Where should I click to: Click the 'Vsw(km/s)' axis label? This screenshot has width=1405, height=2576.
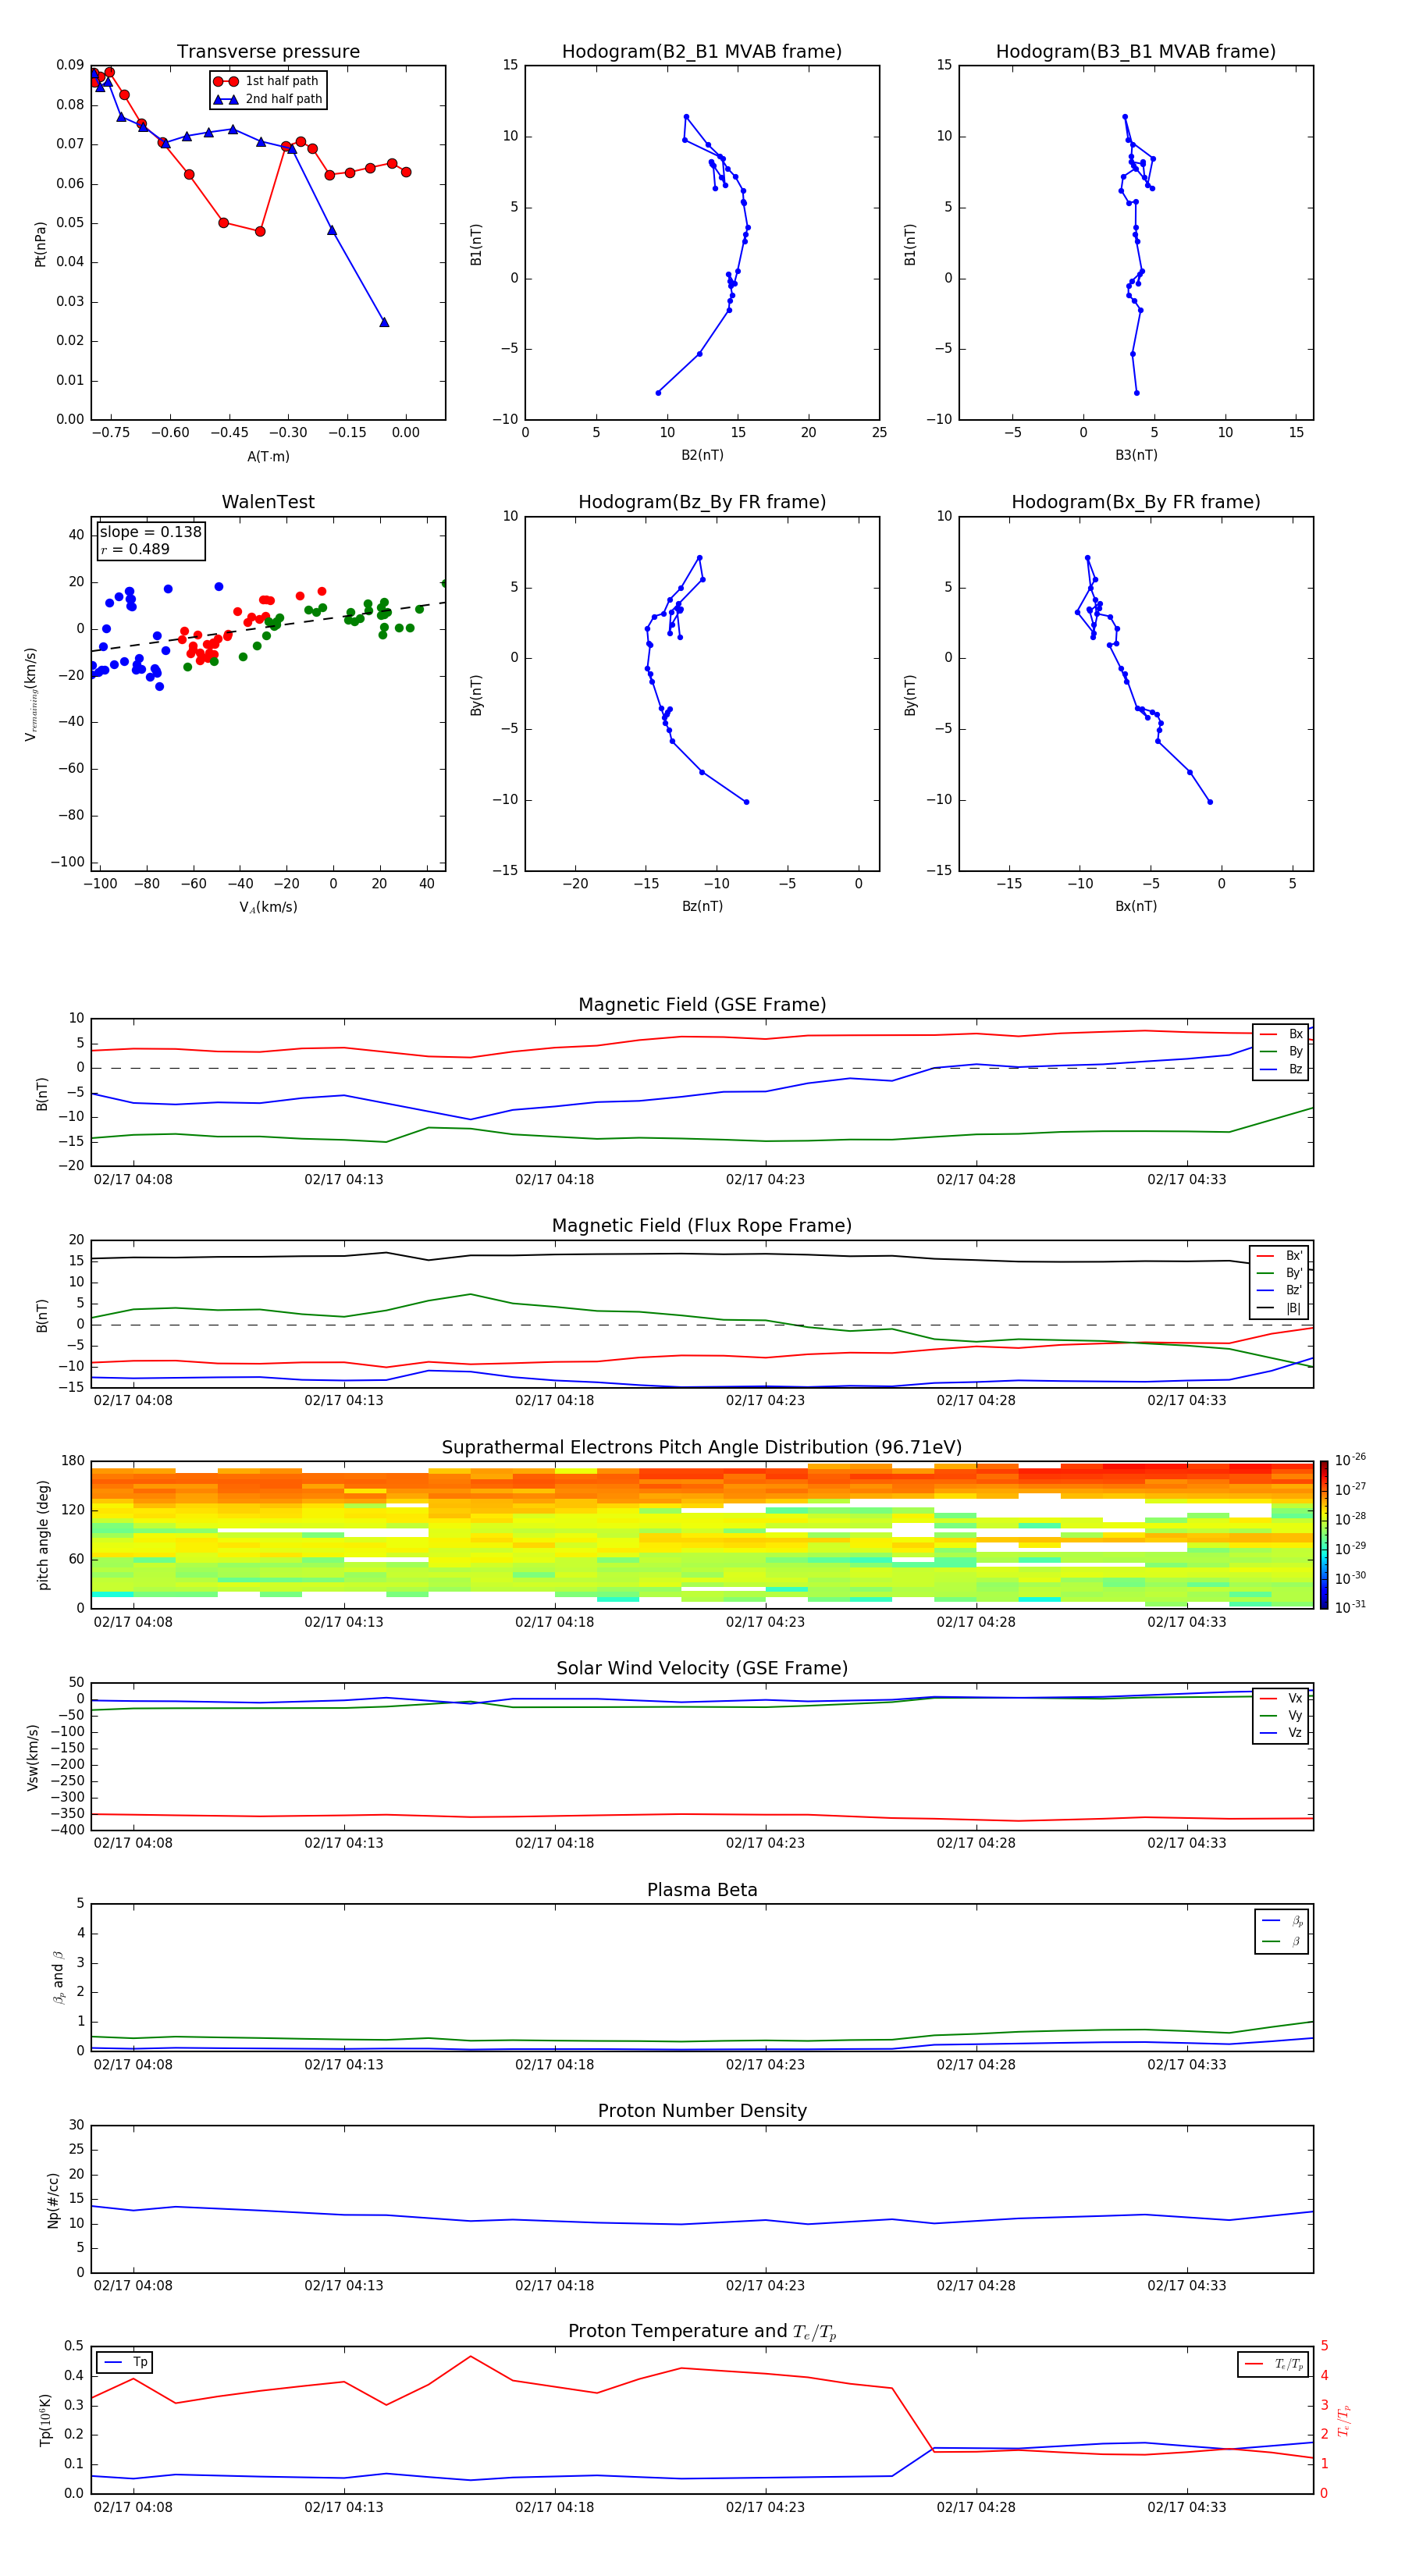[33, 1757]
